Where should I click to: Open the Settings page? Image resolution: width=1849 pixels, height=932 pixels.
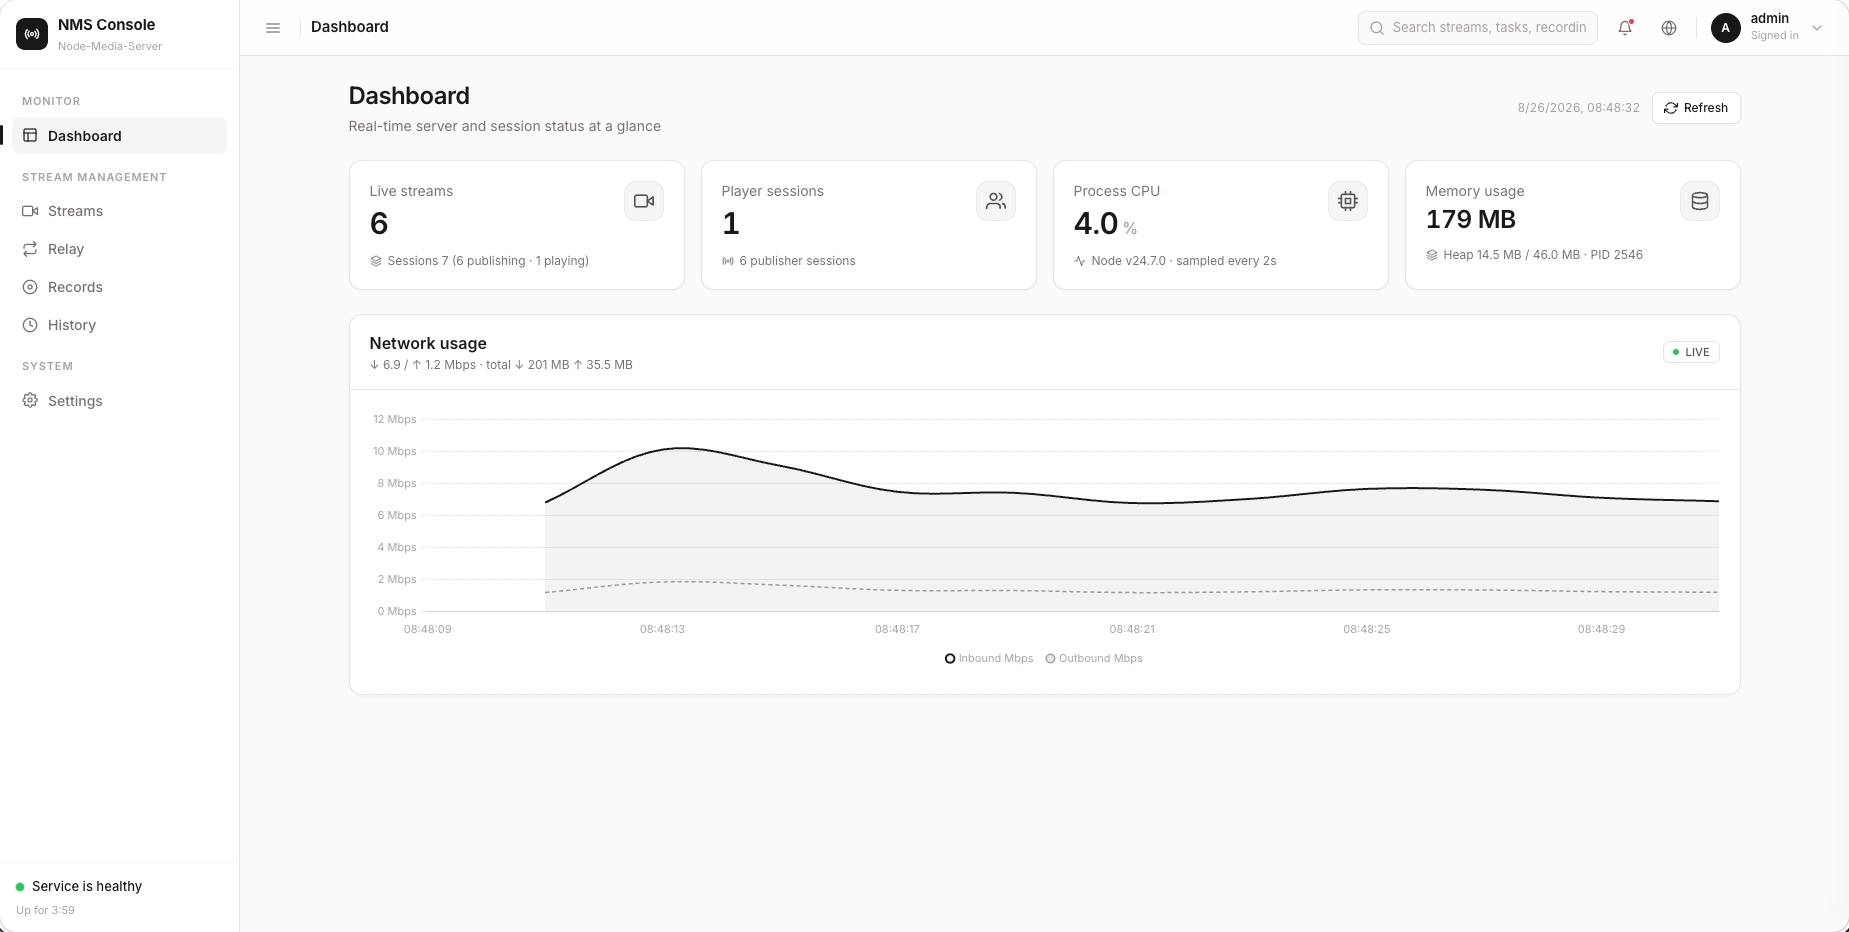pos(120,401)
